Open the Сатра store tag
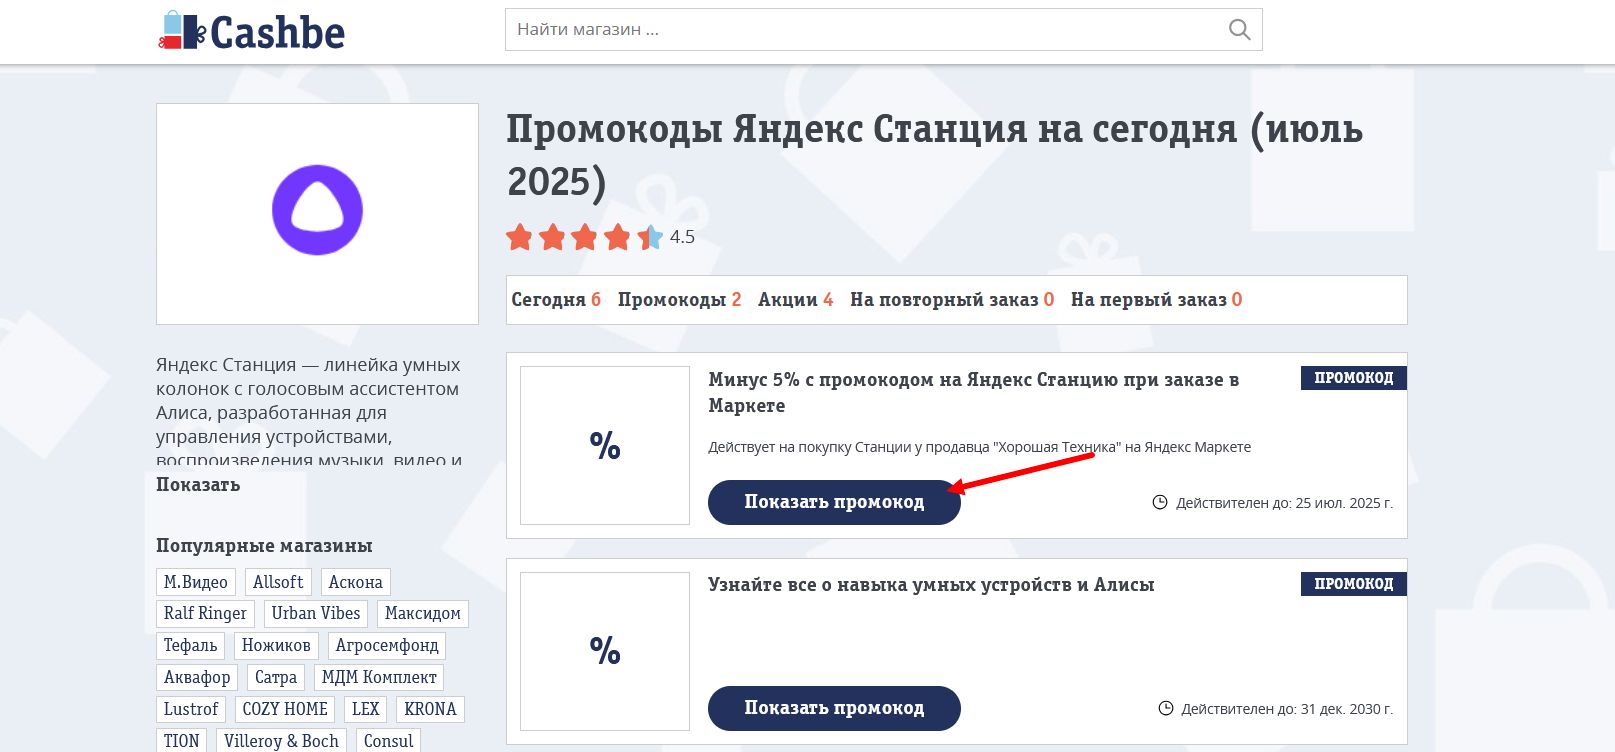Screen dimensions: 1615x752 276,678
